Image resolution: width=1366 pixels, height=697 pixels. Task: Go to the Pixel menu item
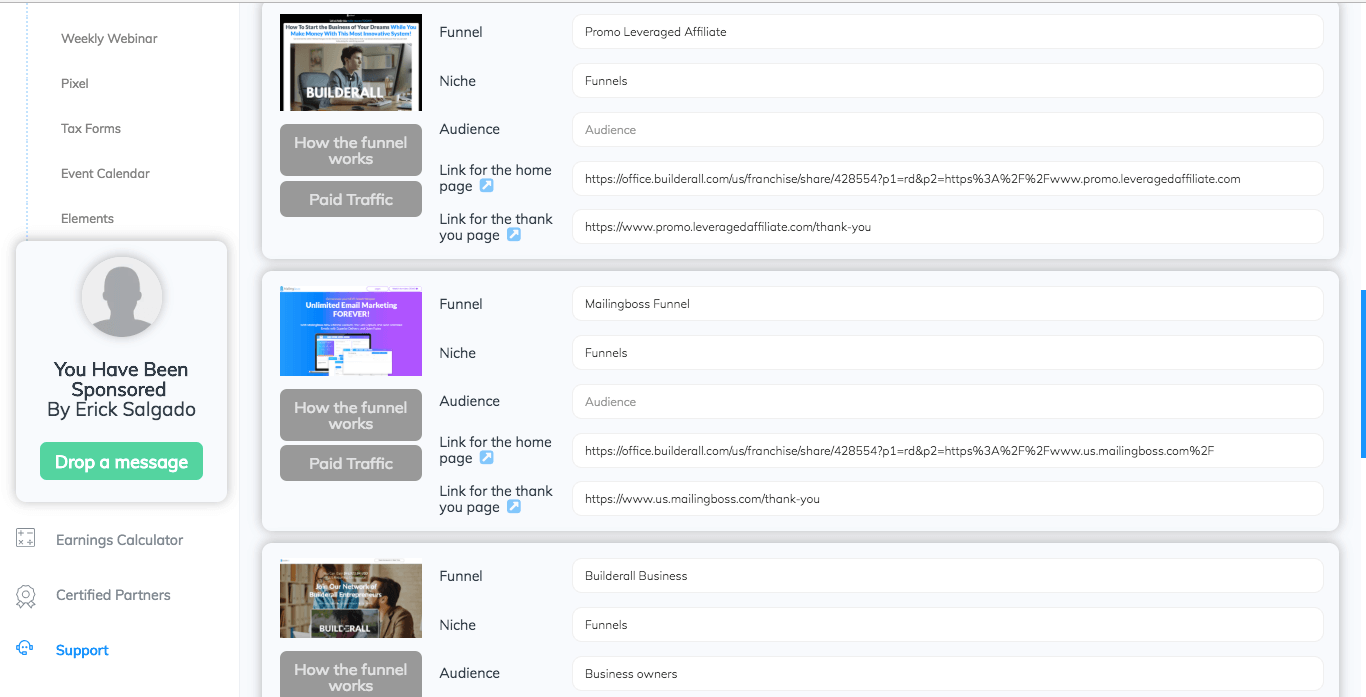75,84
